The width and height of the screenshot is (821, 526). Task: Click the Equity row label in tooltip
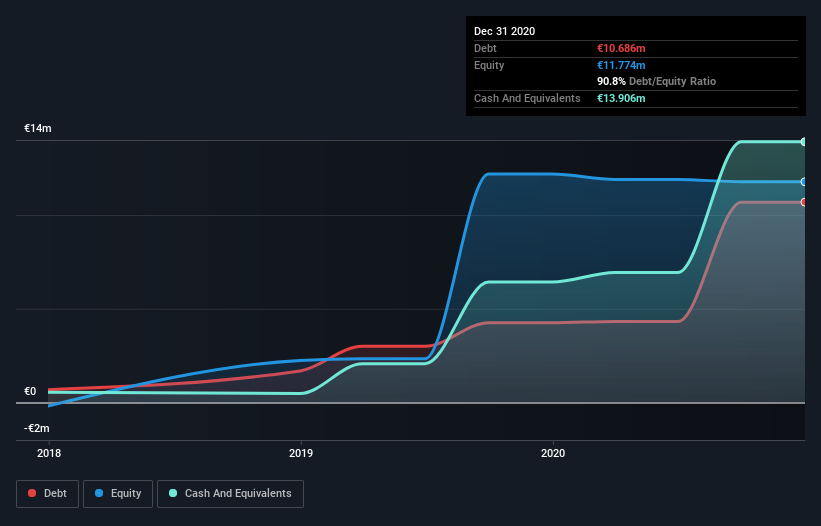(489, 65)
